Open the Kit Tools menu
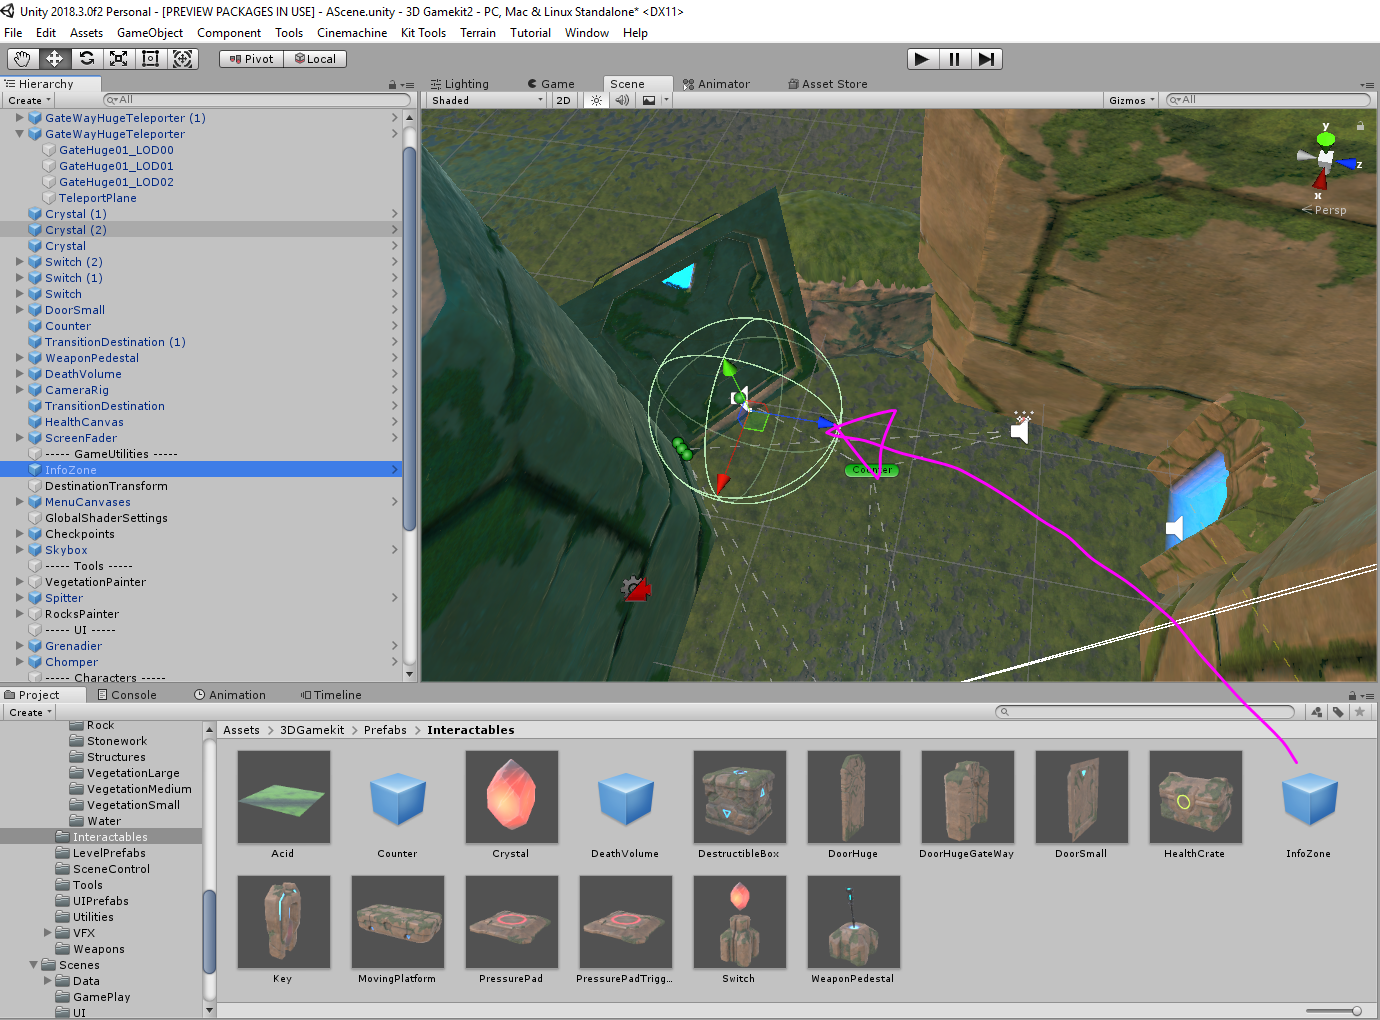This screenshot has height=1020, width=1380. click(423, 33)
